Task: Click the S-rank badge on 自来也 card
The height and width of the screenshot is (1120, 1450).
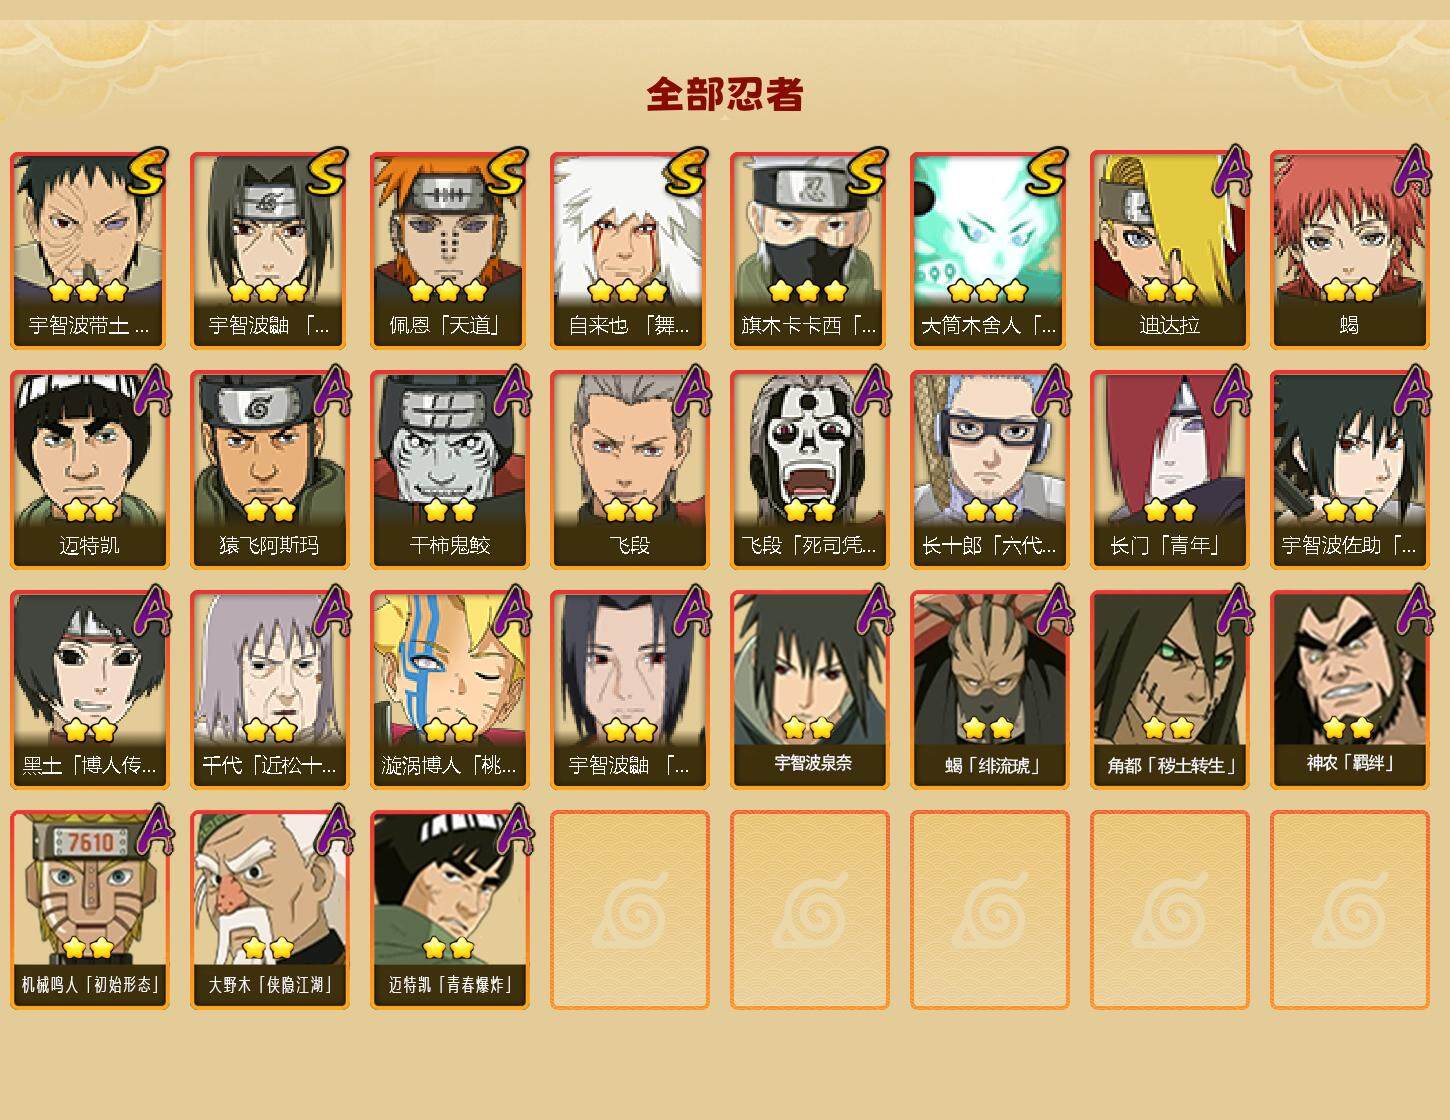Action: 688,172
